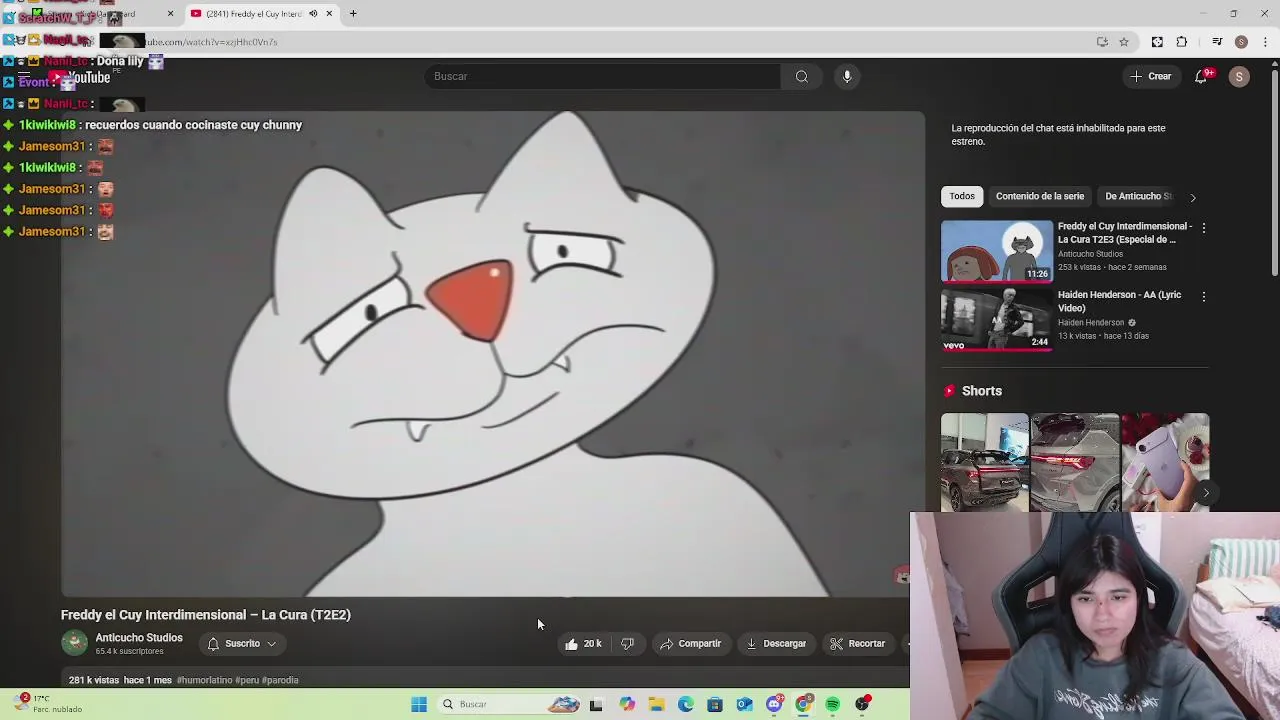Click the Anticucho Studios channel avatar
The height and width of the screenshot is (720, 1280).
coord(74,643)
